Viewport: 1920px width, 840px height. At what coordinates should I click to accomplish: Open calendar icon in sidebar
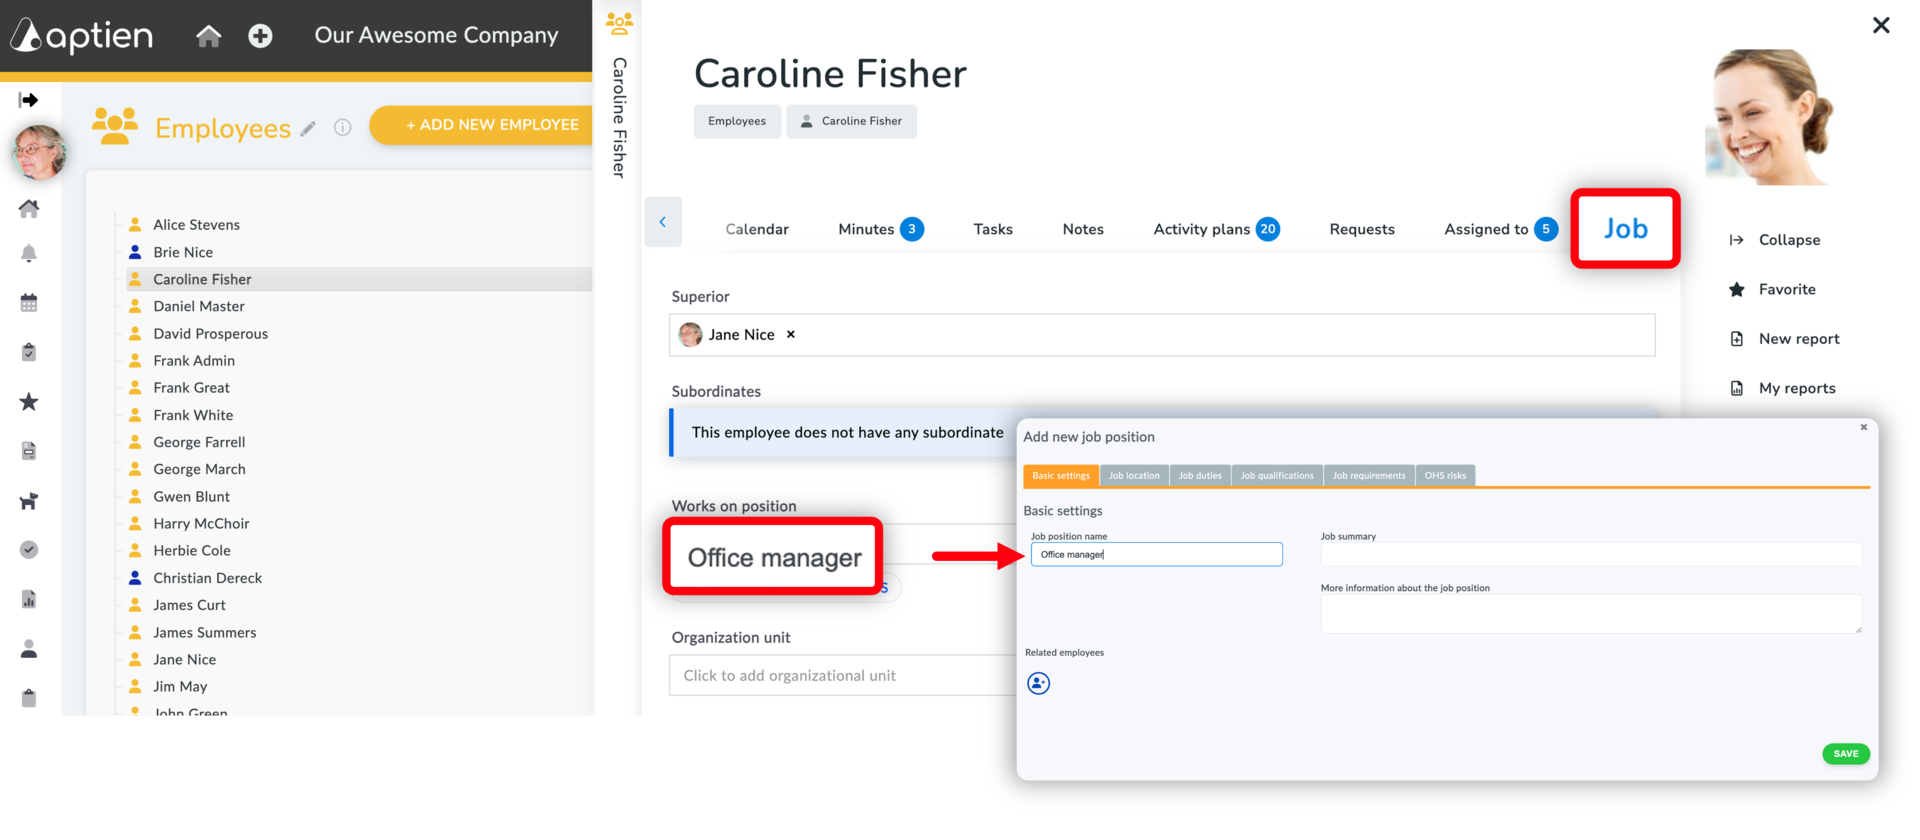pos(29,302)
